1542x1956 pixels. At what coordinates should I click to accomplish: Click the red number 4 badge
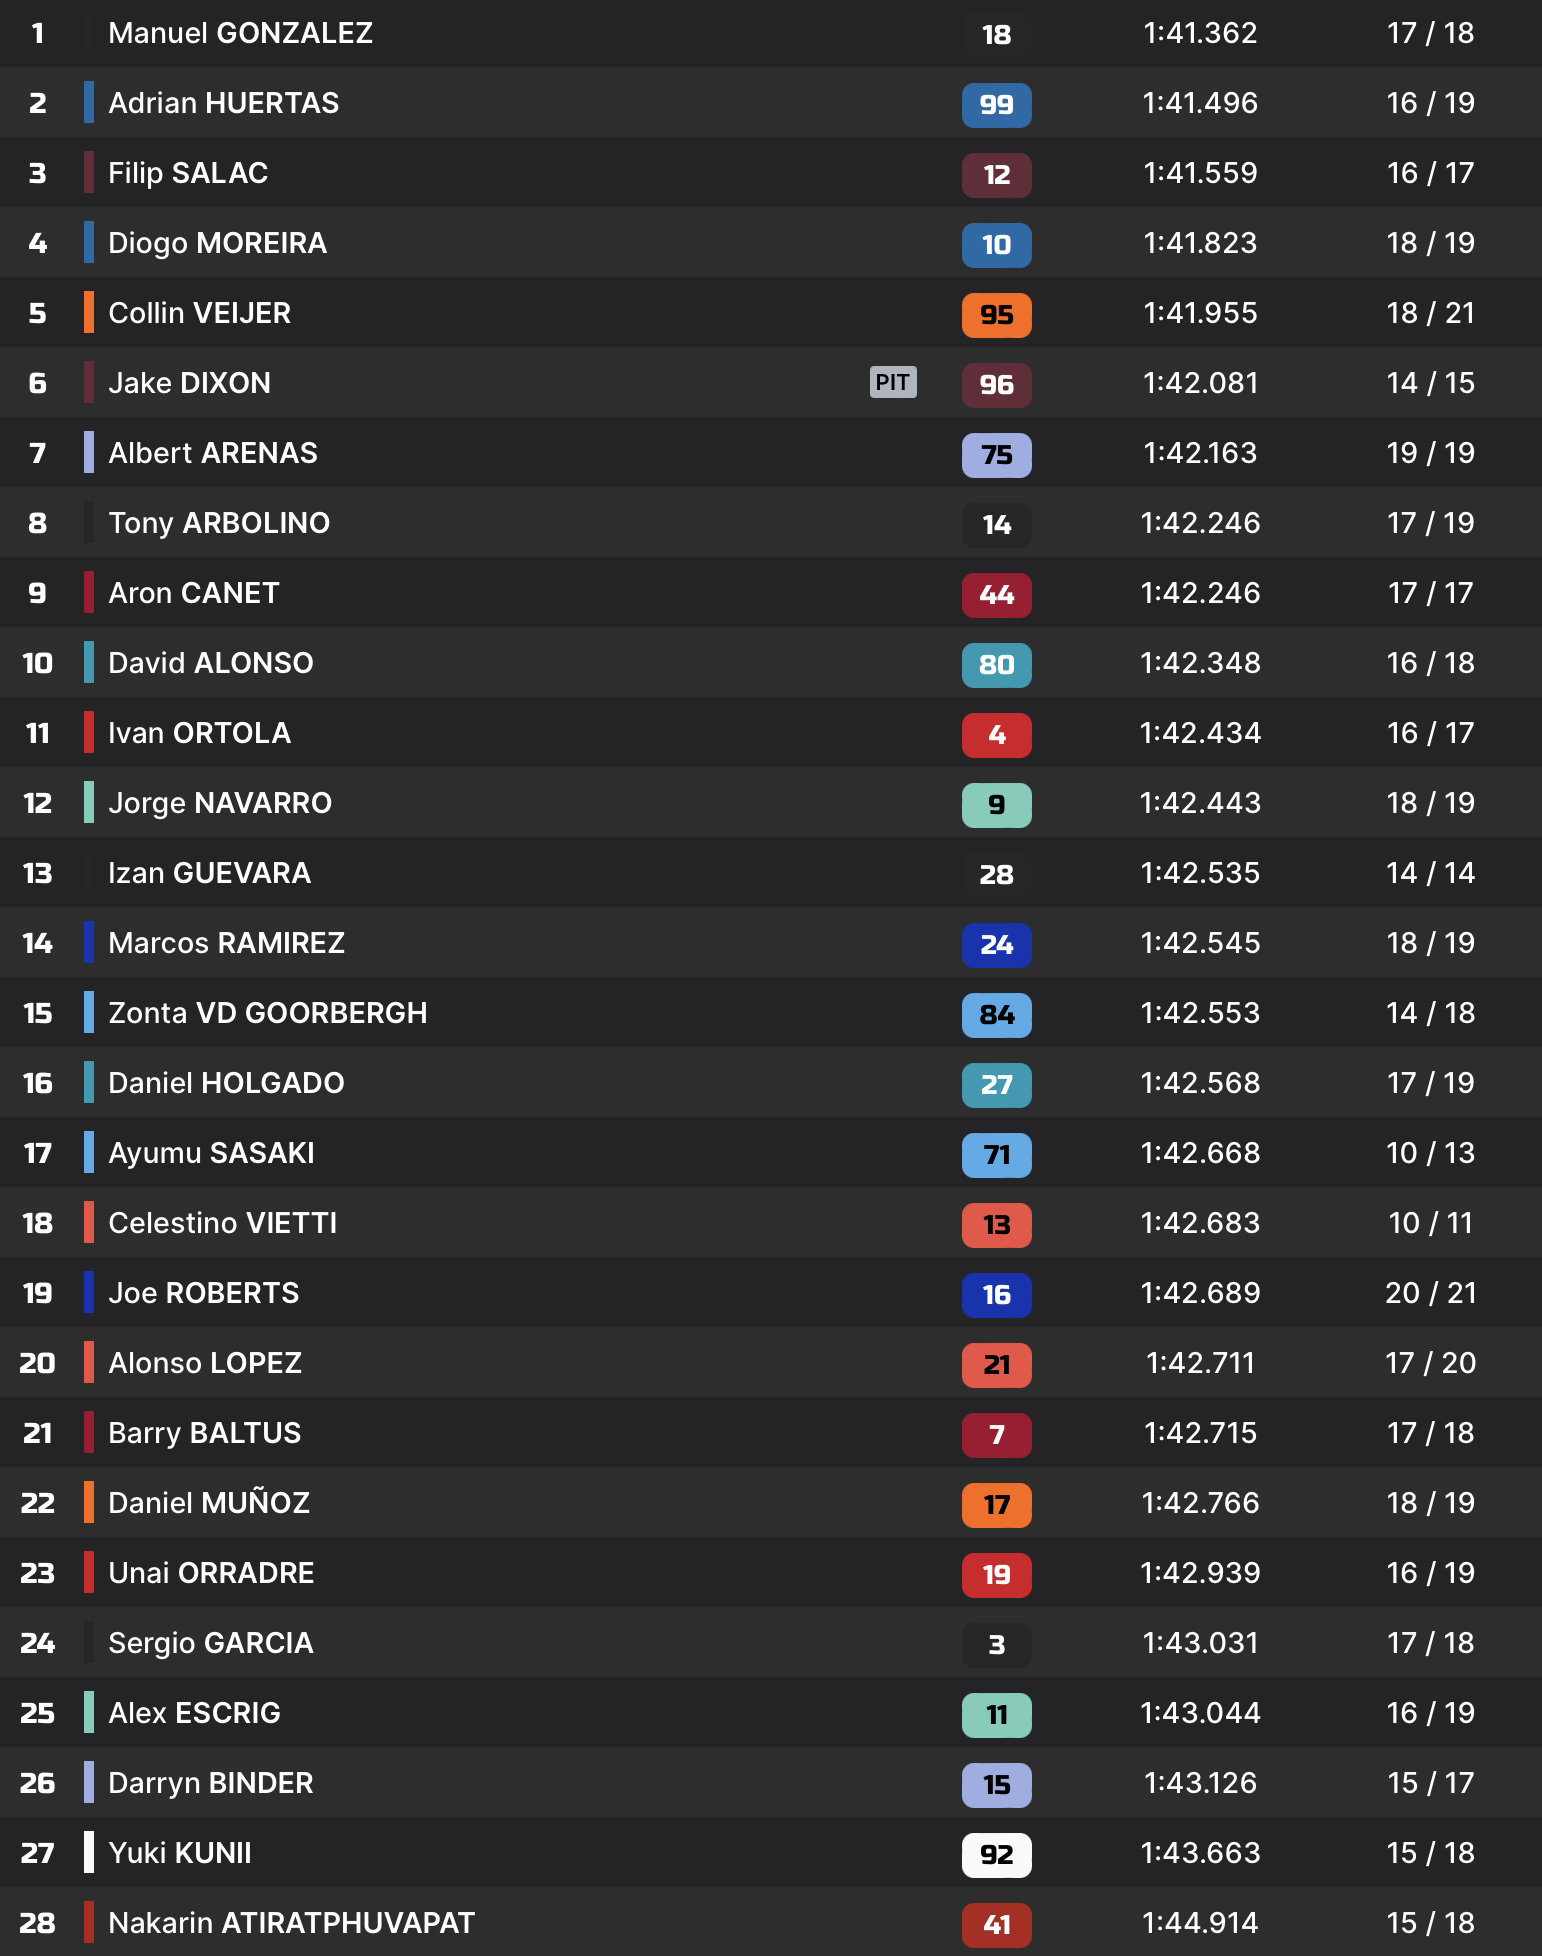[x=996, y=734]
